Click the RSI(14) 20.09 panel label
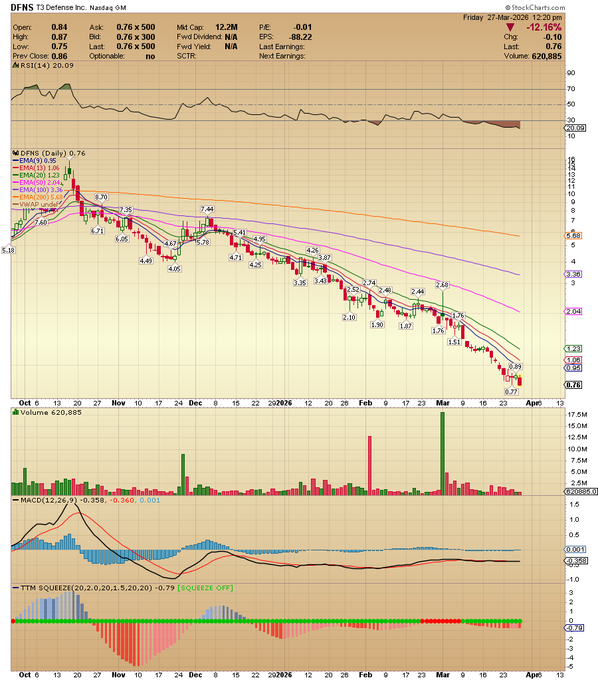Screen dimensions: 598x680 [47, 65]
